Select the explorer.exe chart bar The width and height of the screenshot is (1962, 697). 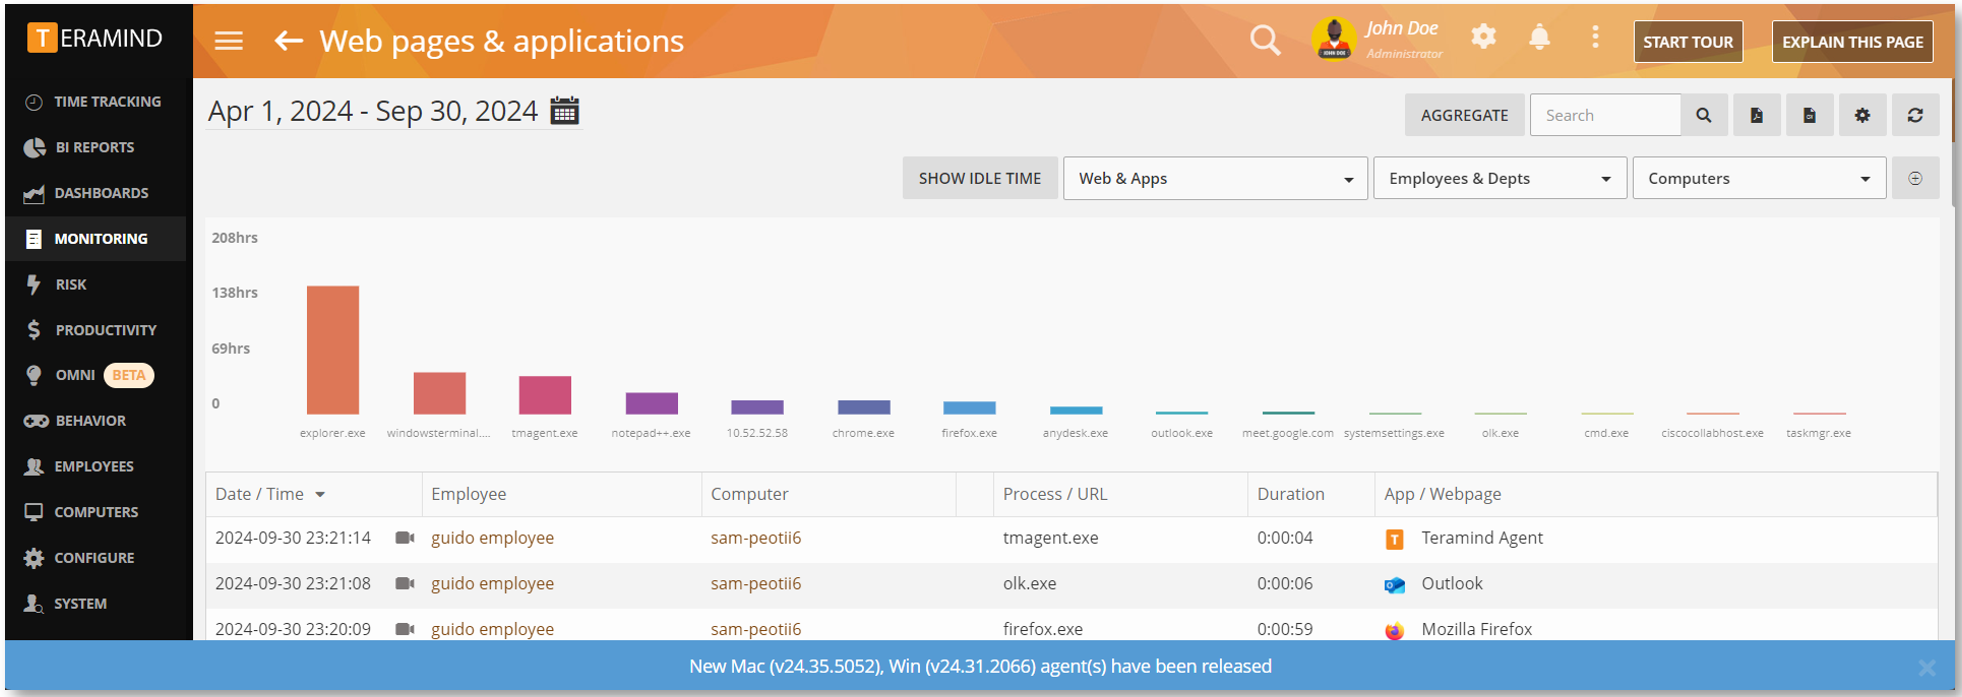point(333,350)
